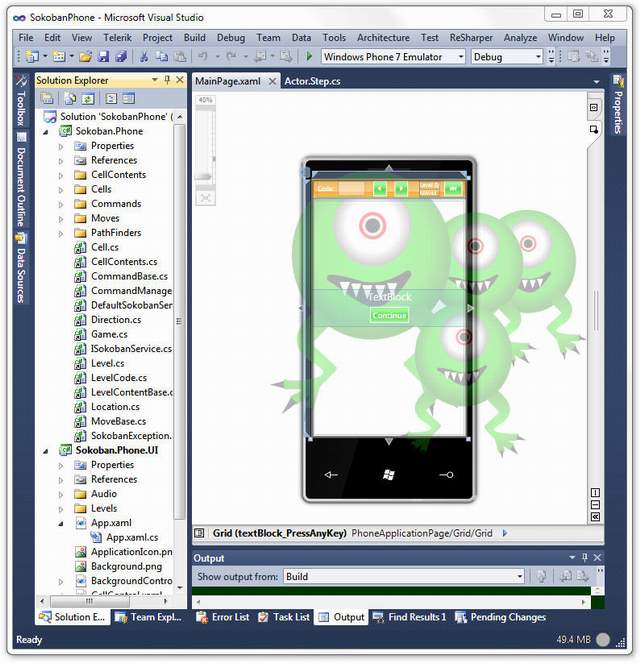Viewport: 640px width, 664px height.
Task: Click the Save icon in toolbar
Action: 103,56
